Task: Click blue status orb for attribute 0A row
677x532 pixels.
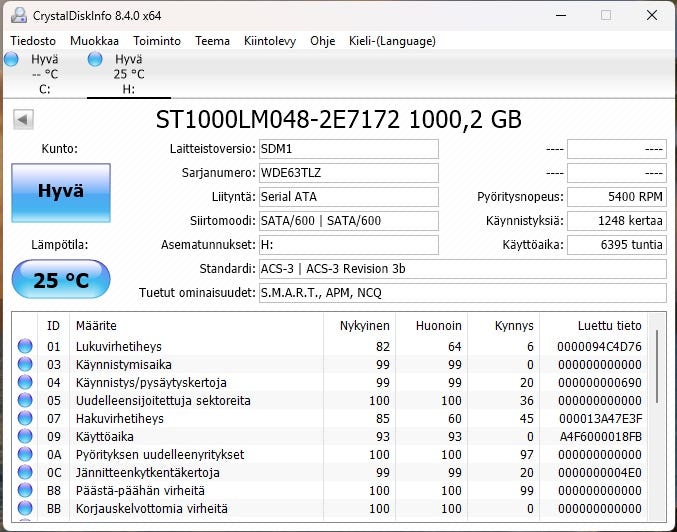Action: [25, 454]
